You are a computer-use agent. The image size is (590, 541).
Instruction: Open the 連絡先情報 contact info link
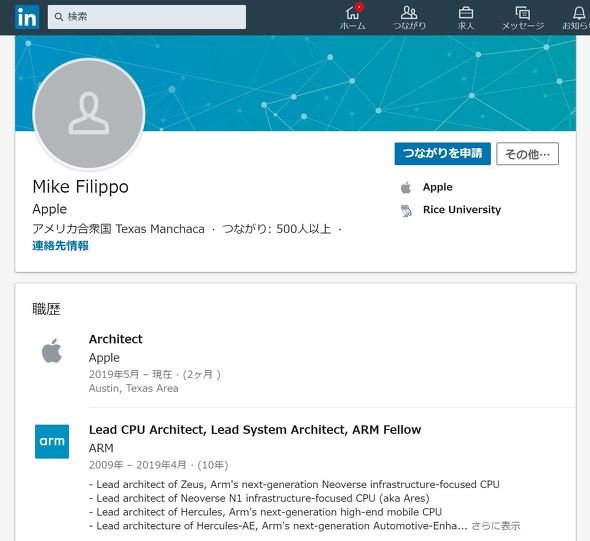point(60,246)
